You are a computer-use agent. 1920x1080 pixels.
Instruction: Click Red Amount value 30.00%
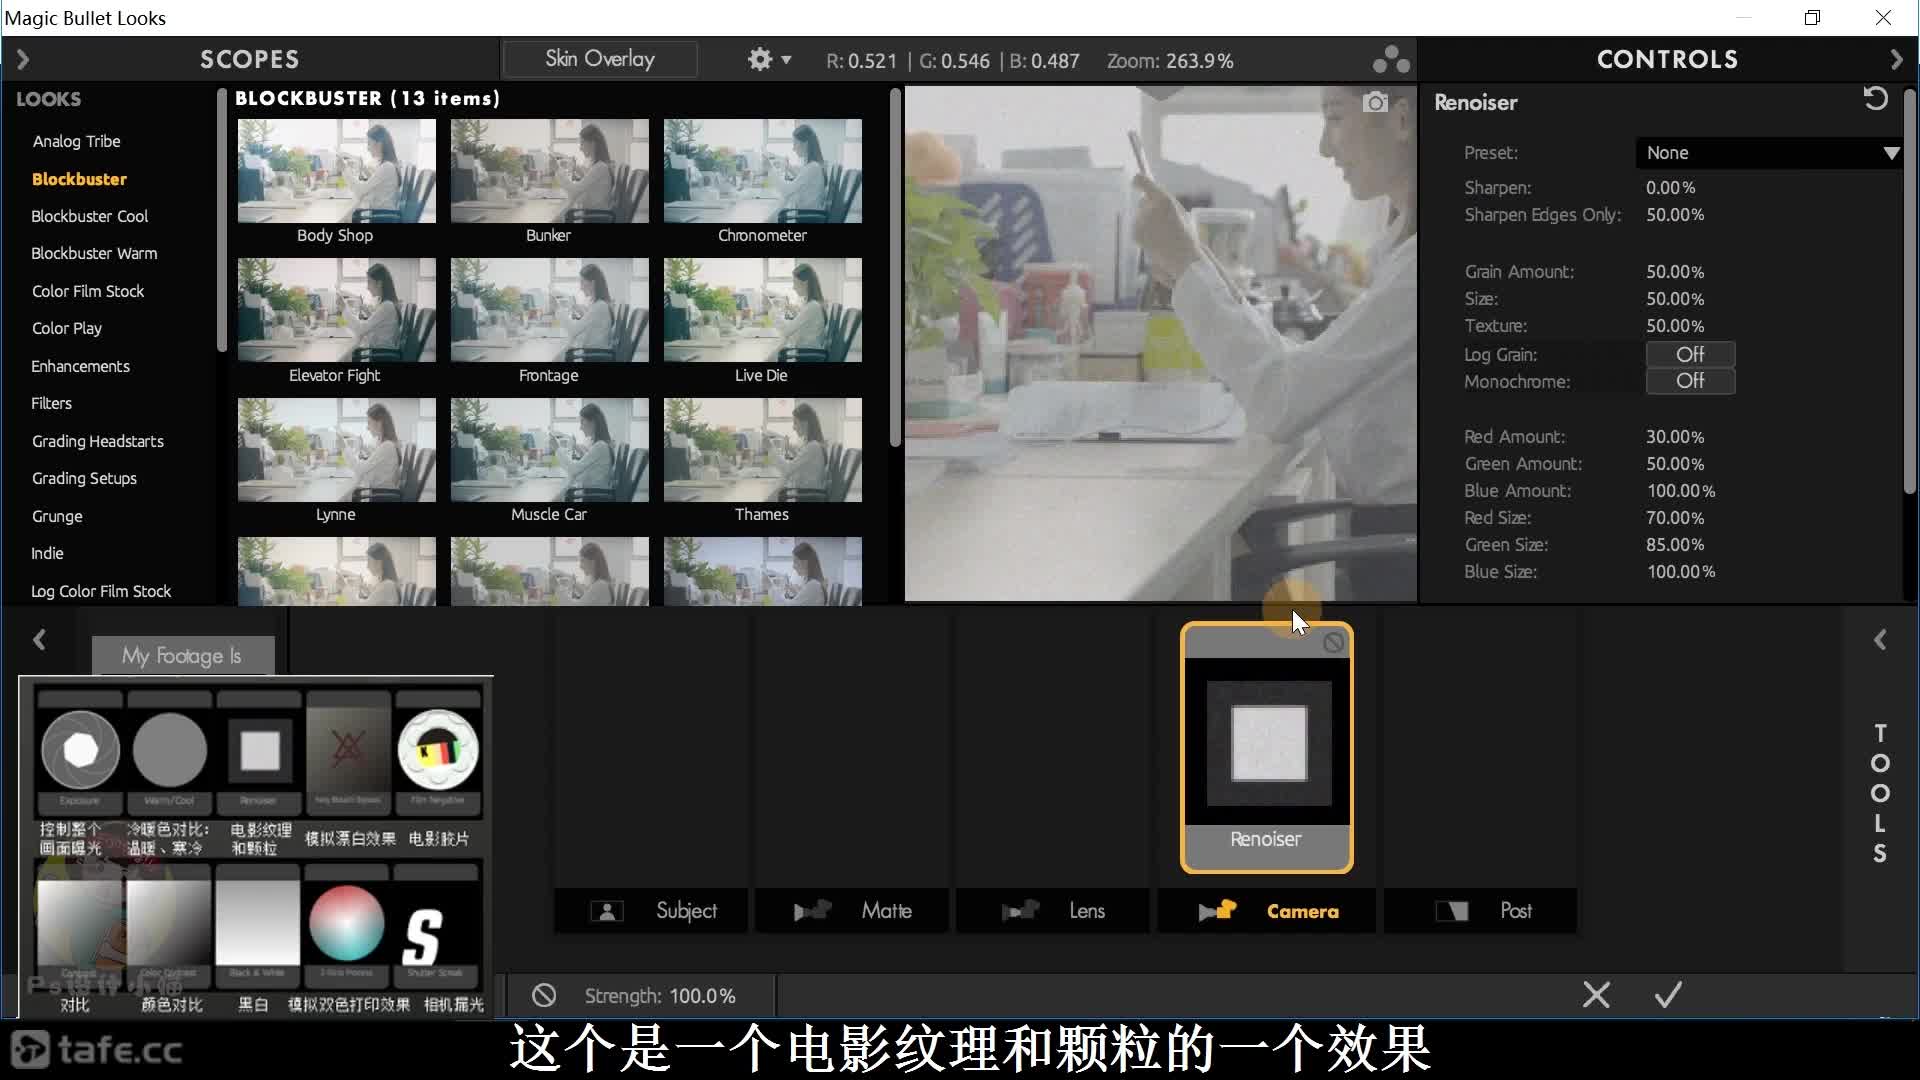[x=1675, y=437]
